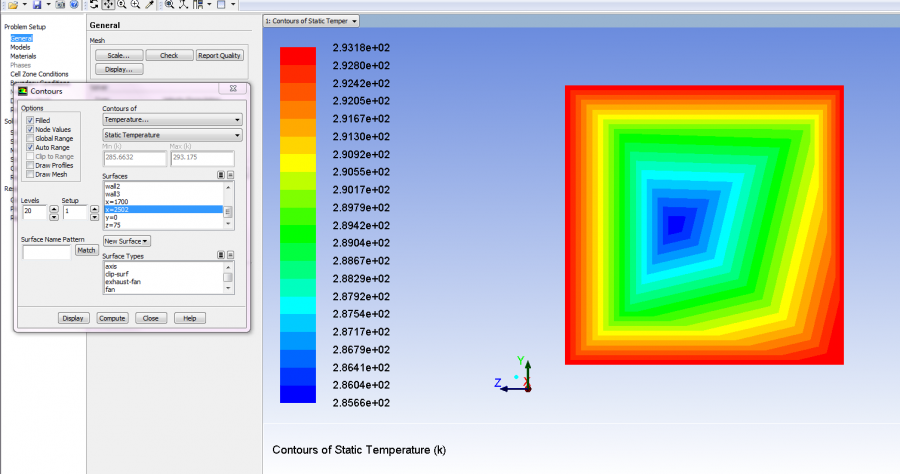The height and width of the screenshot is (474, 900).
Task: Click the Display button in Contours dialog
Action: coord(73,318)
